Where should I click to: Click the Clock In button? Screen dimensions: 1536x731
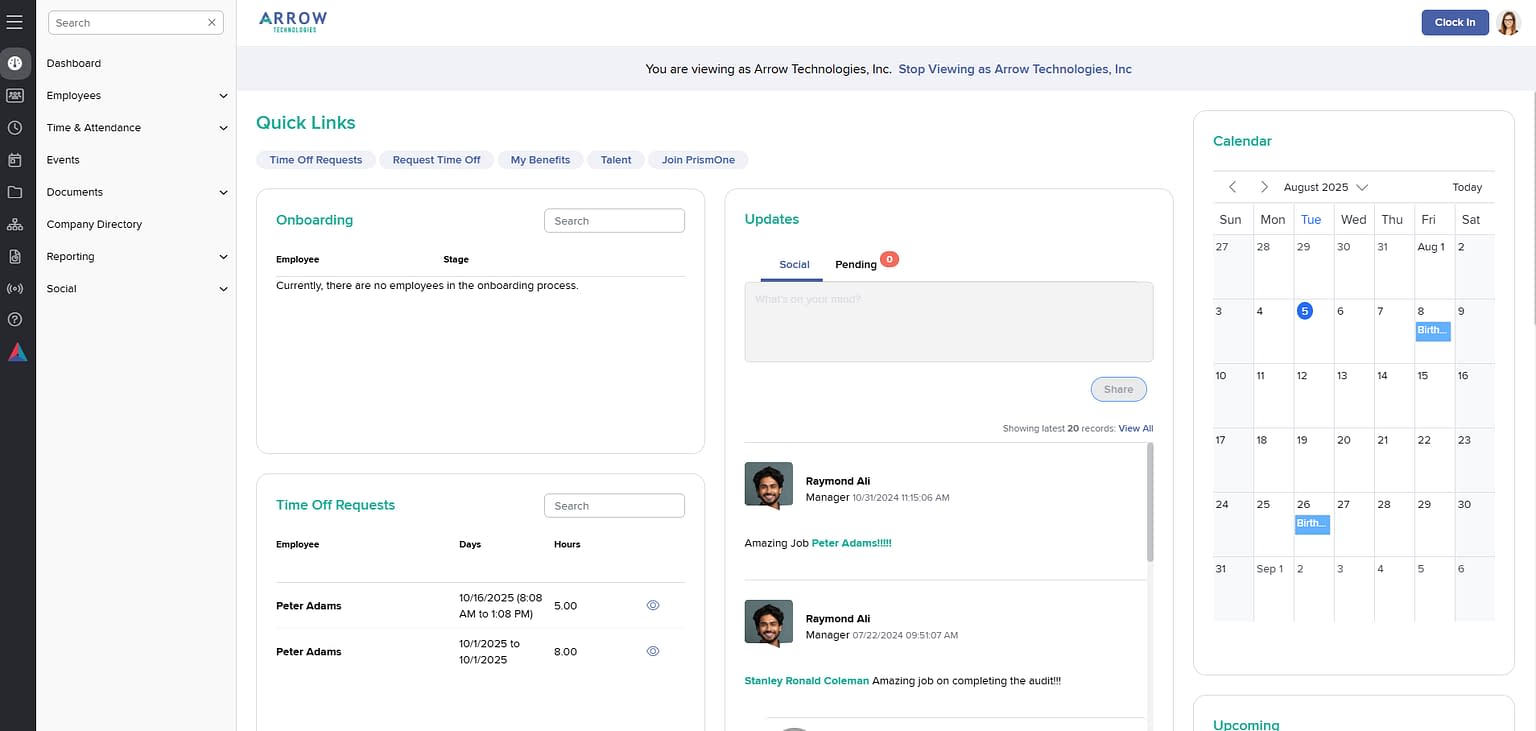click(1455, 22)
